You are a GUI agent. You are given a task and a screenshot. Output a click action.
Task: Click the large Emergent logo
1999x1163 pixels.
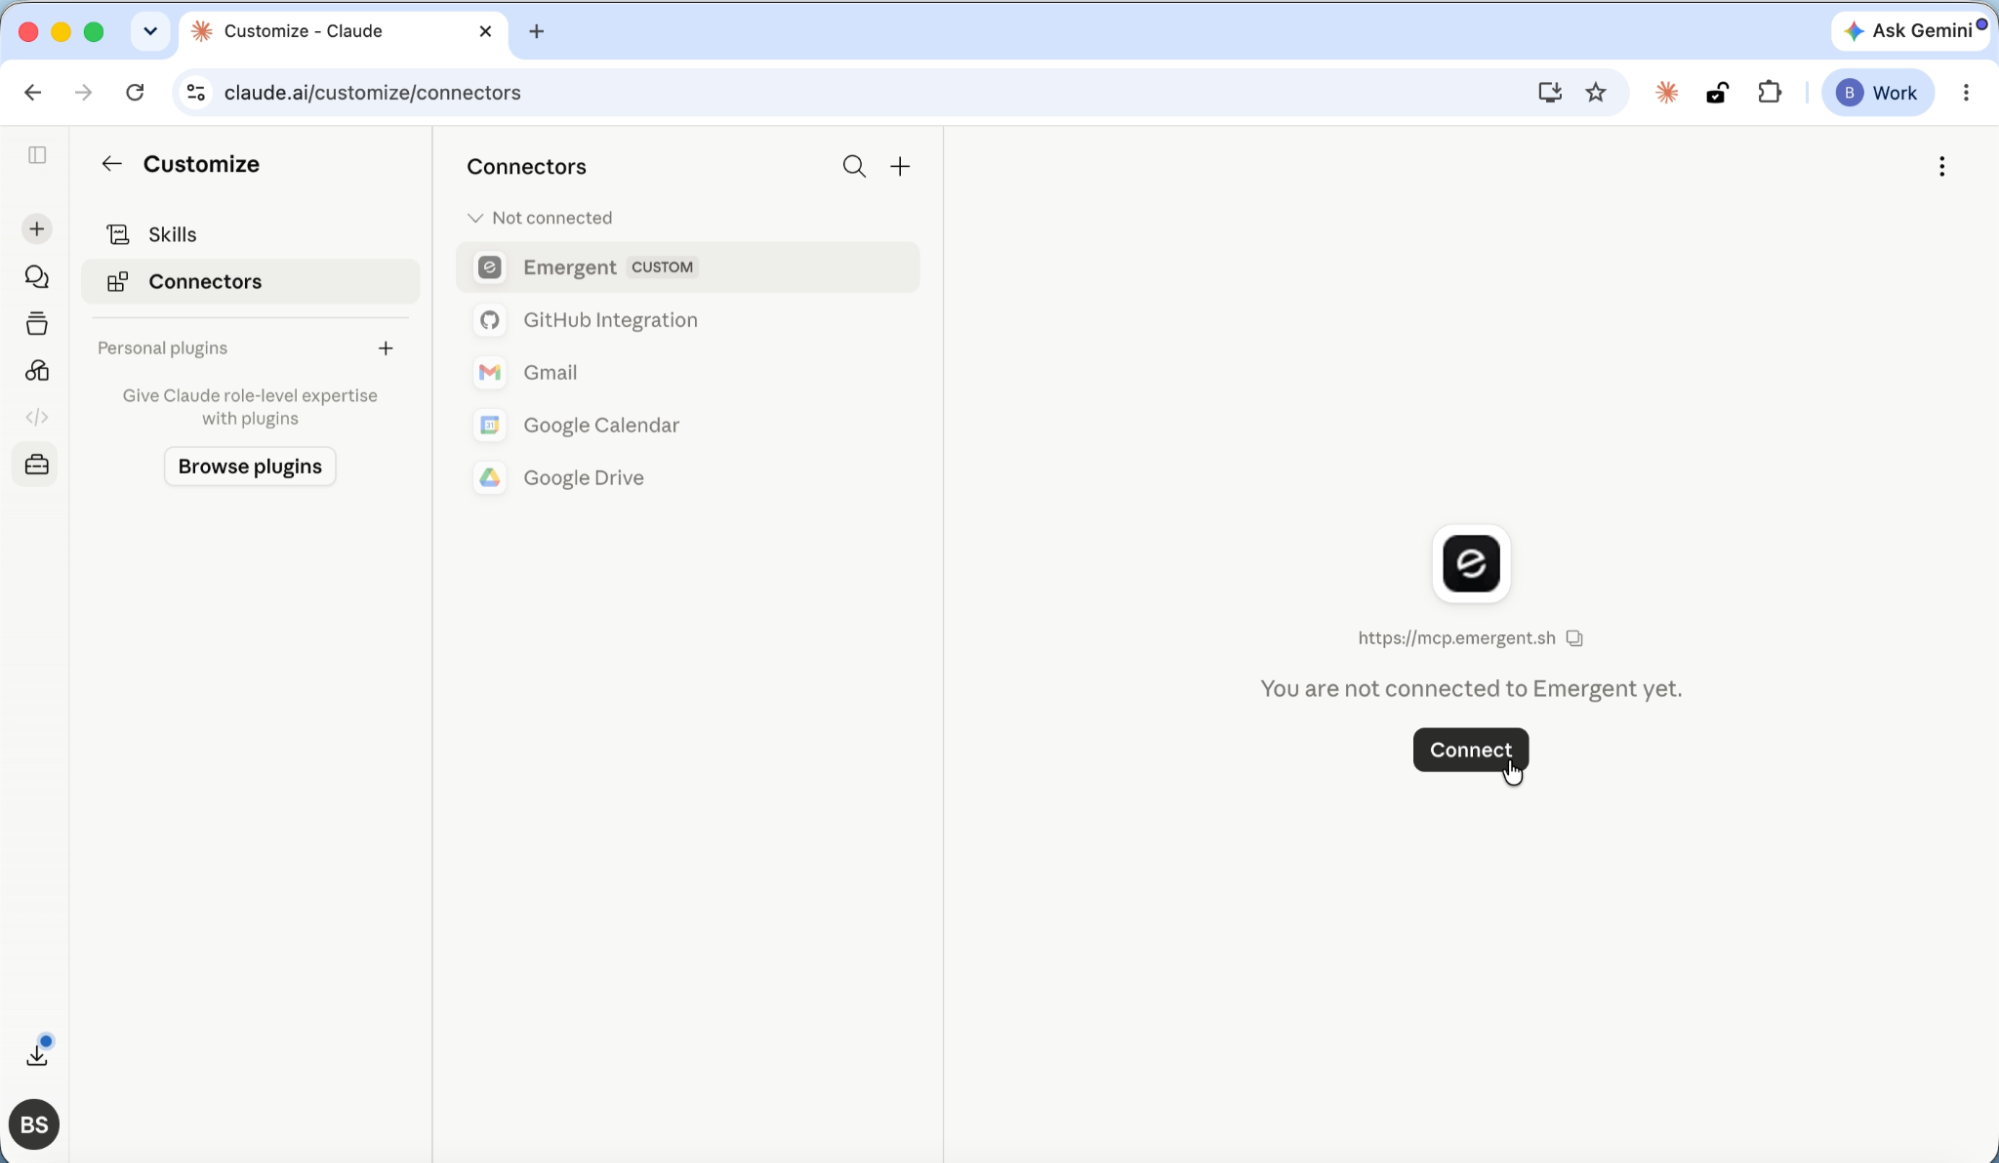pyautogui.click(x=1471, y=564)
